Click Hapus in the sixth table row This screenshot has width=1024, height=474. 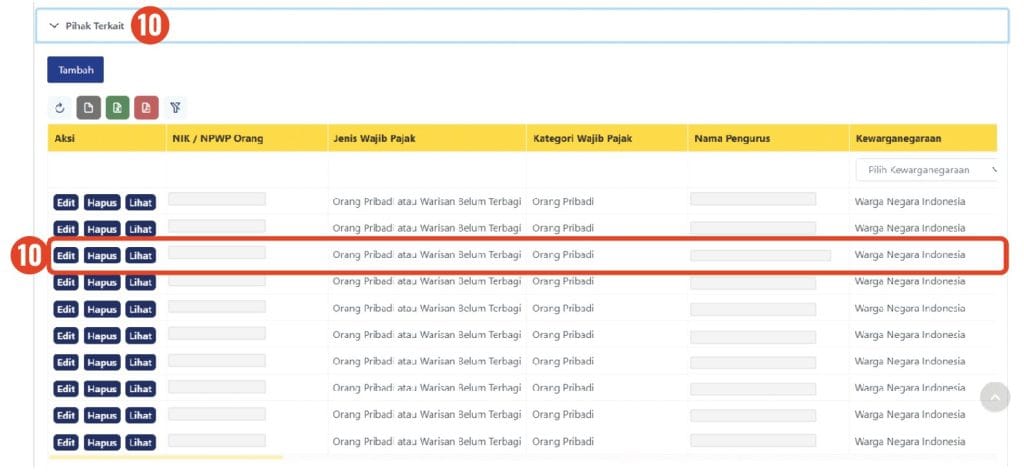pos(102,336)
